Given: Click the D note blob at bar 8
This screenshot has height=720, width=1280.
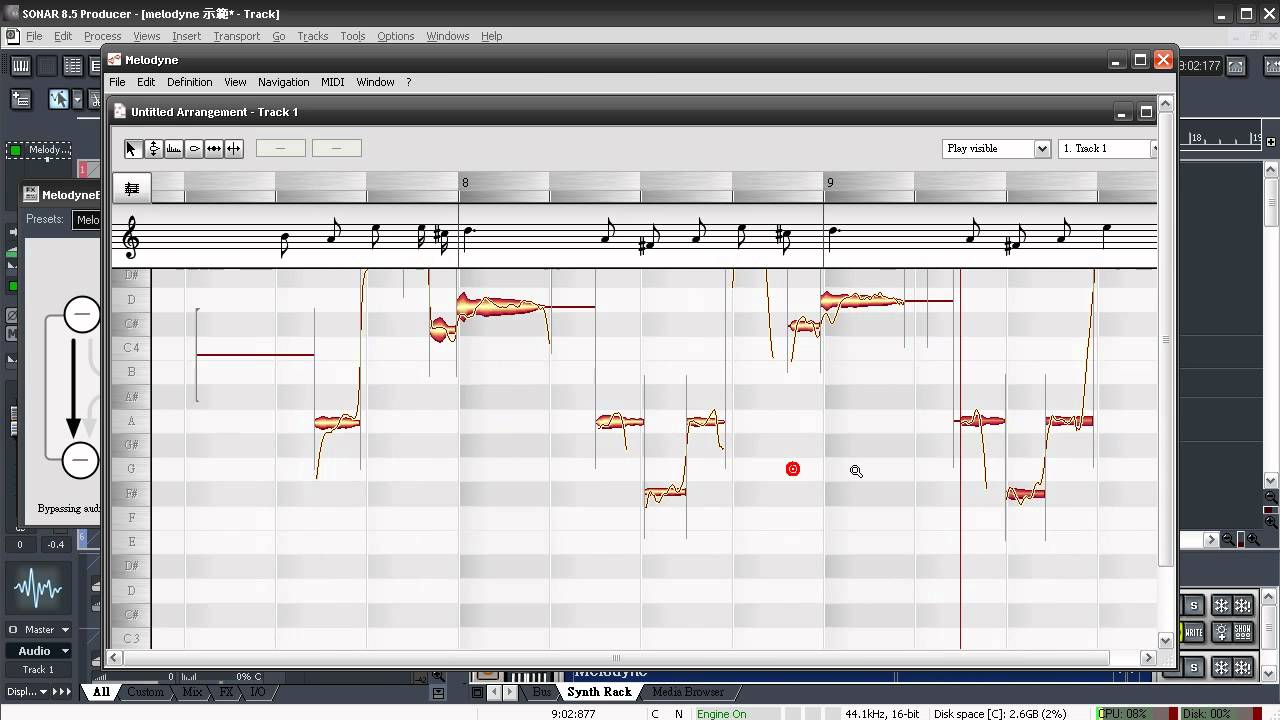Looking at the screenshot, I should [503, 307].
